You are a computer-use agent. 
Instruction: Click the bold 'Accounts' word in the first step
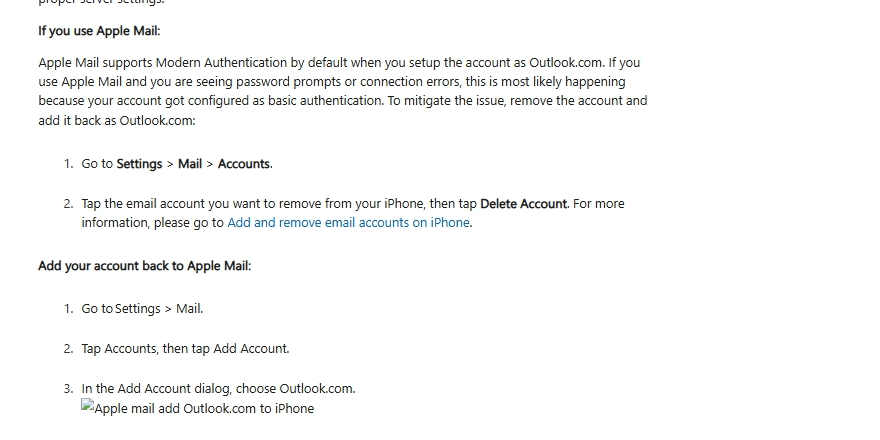[x=244, y=164]
